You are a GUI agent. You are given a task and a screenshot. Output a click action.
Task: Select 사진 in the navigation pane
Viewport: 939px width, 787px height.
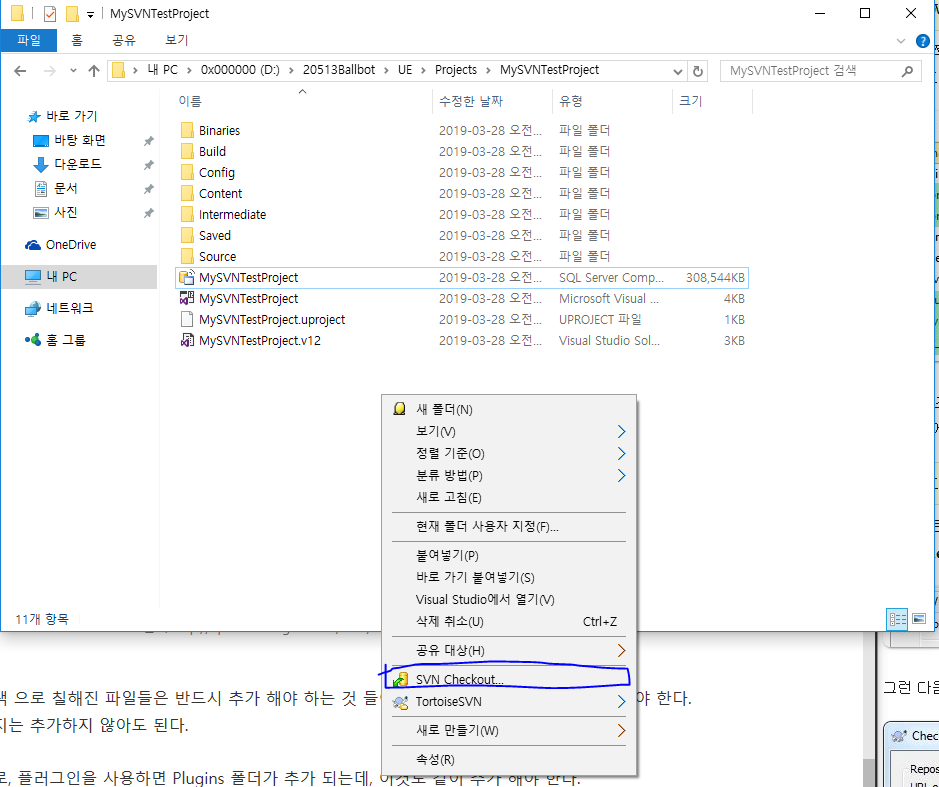click(66, 212)
